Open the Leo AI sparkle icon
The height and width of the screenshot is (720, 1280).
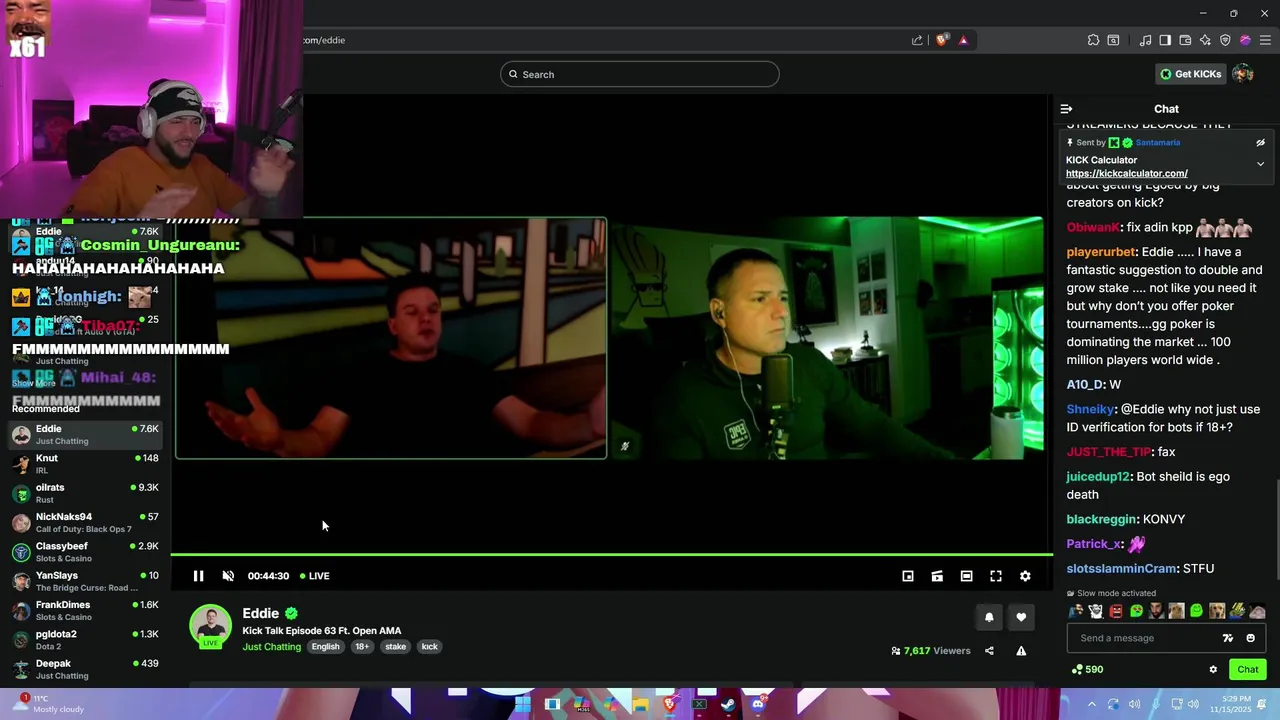pos(1205,40)
